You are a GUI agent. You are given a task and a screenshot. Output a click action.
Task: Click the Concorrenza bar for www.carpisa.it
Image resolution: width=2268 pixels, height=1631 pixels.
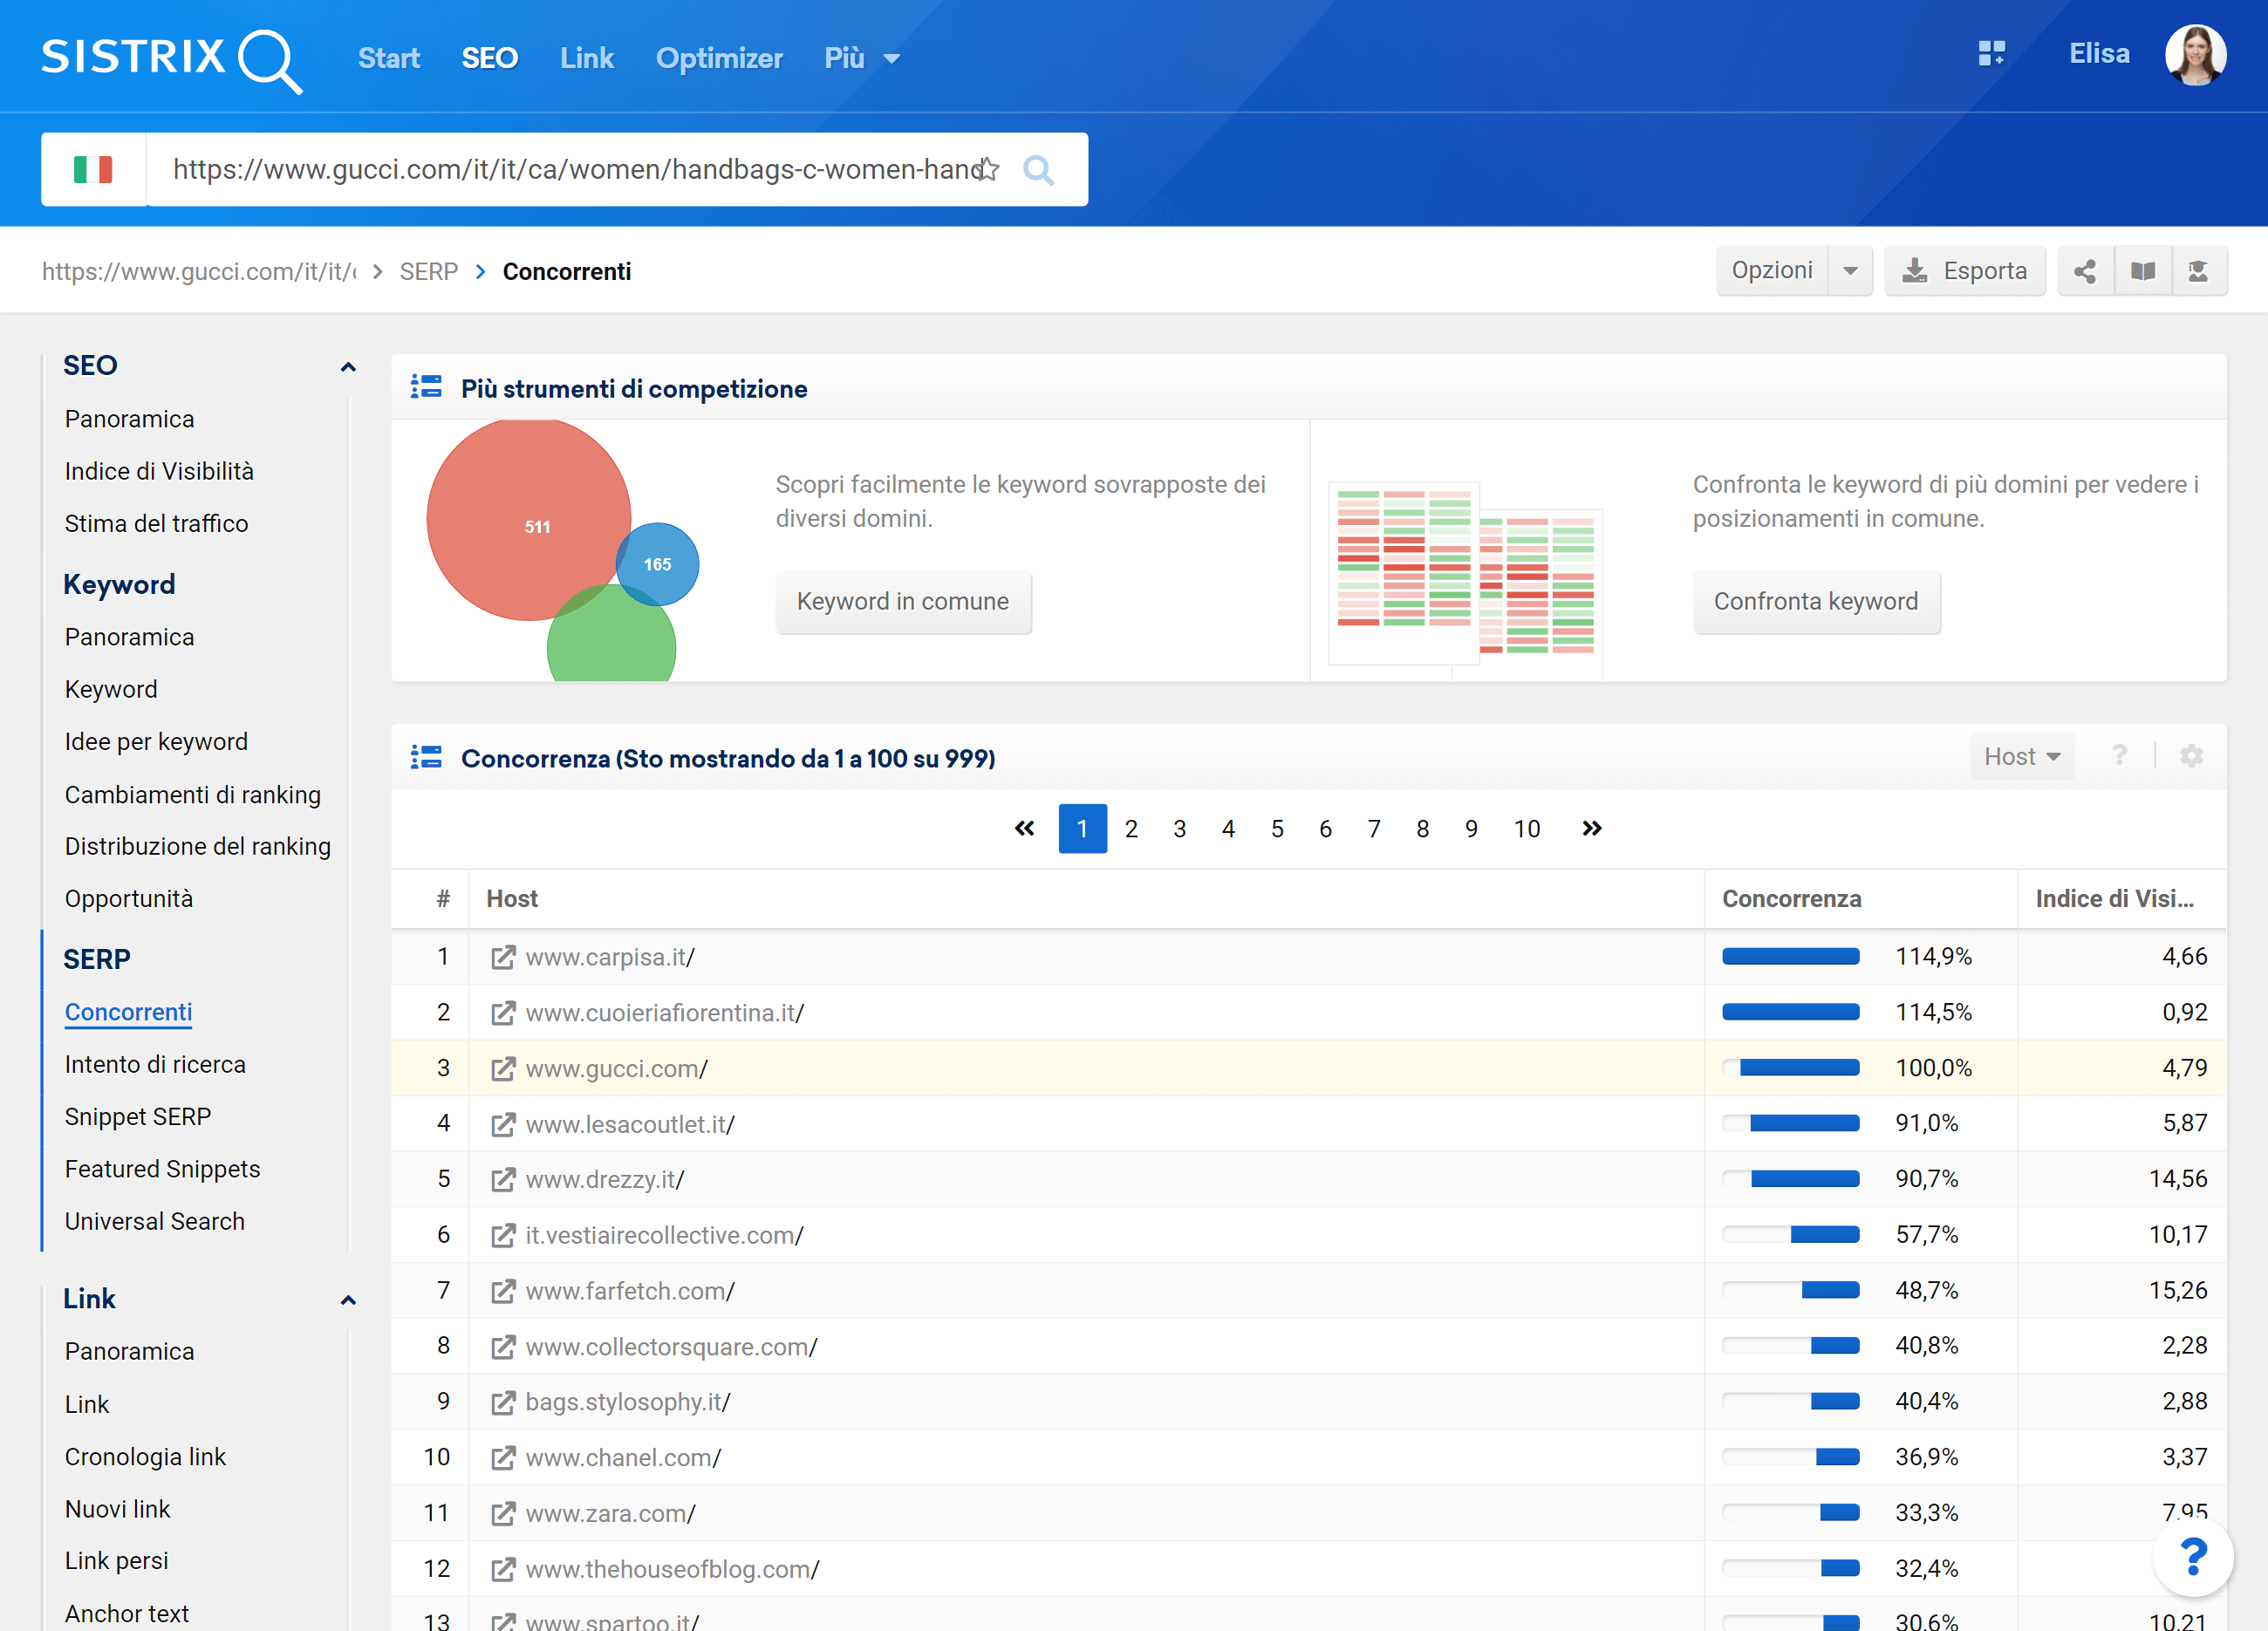tap(1790, 956)
